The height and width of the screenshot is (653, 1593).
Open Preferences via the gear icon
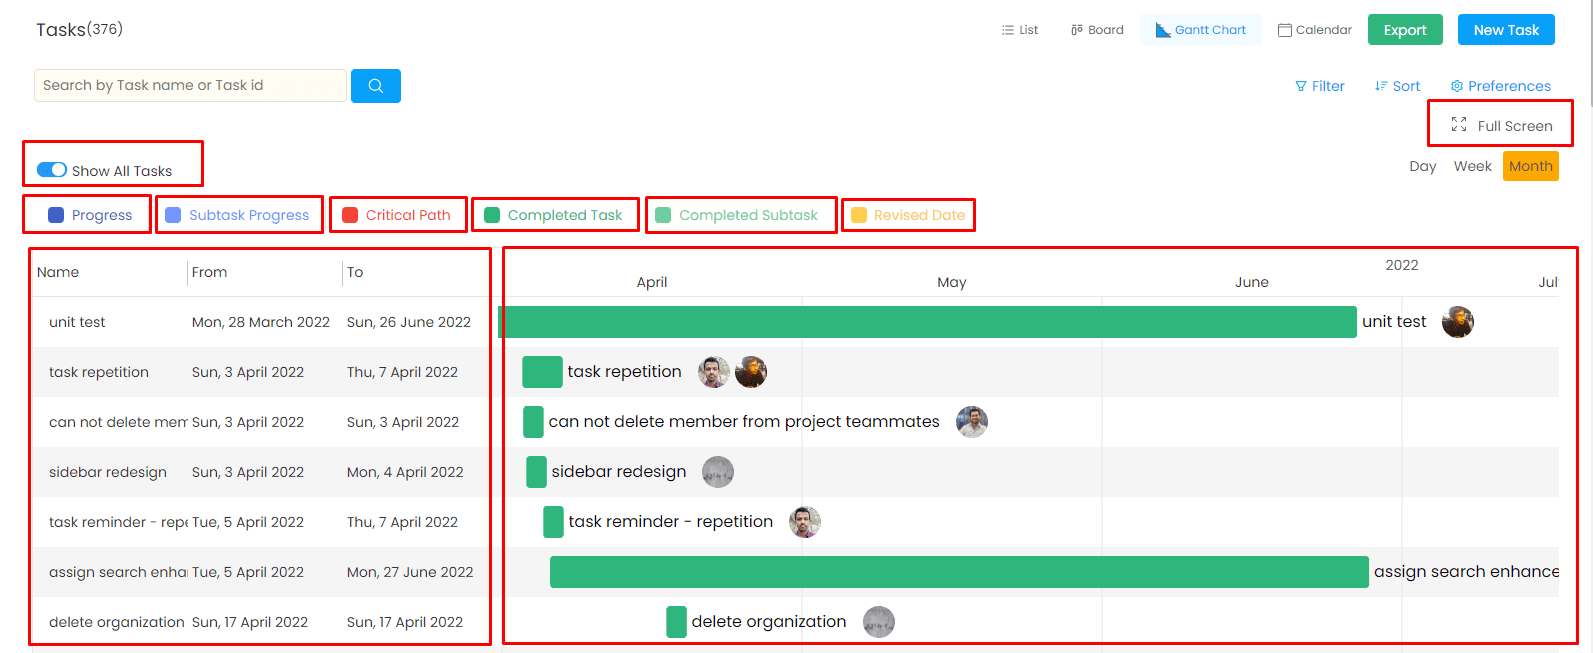(1457, 86)
